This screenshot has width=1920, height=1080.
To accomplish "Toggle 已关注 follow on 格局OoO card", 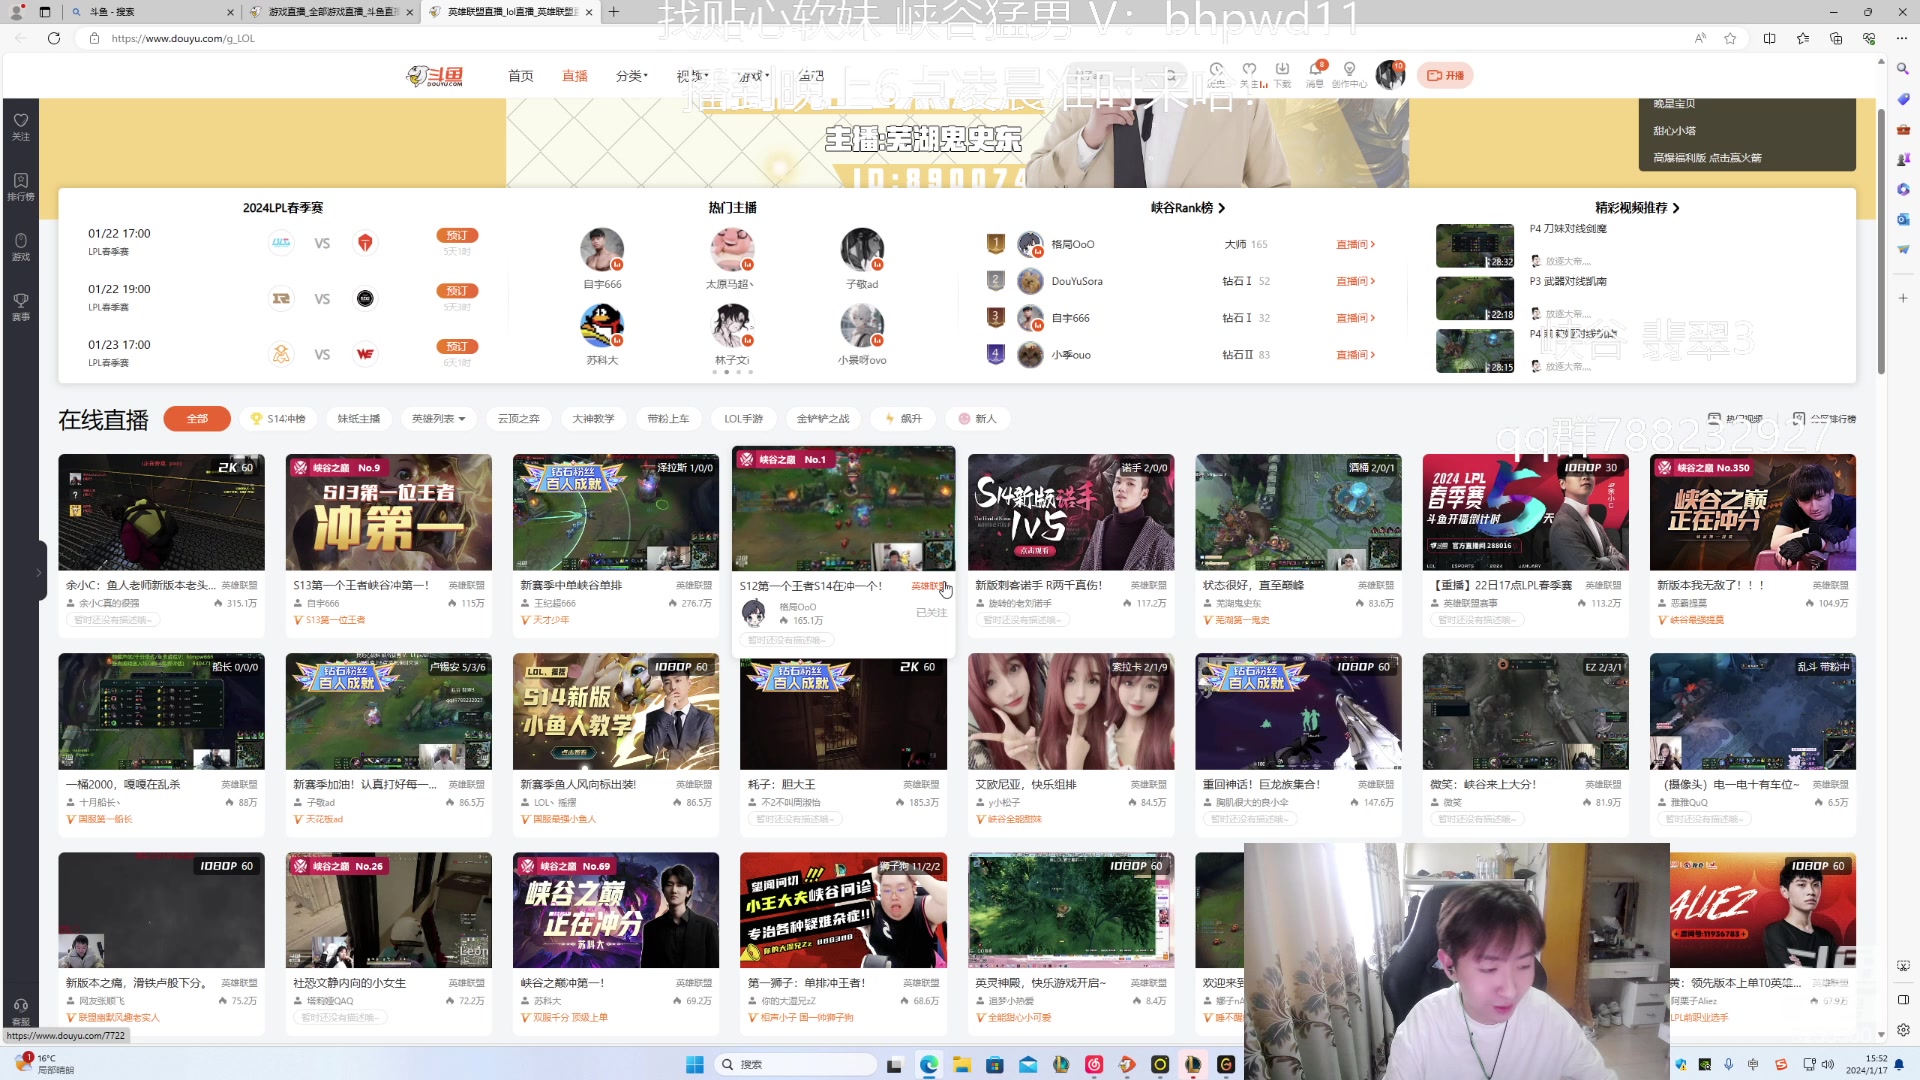I will click(931, 613).
